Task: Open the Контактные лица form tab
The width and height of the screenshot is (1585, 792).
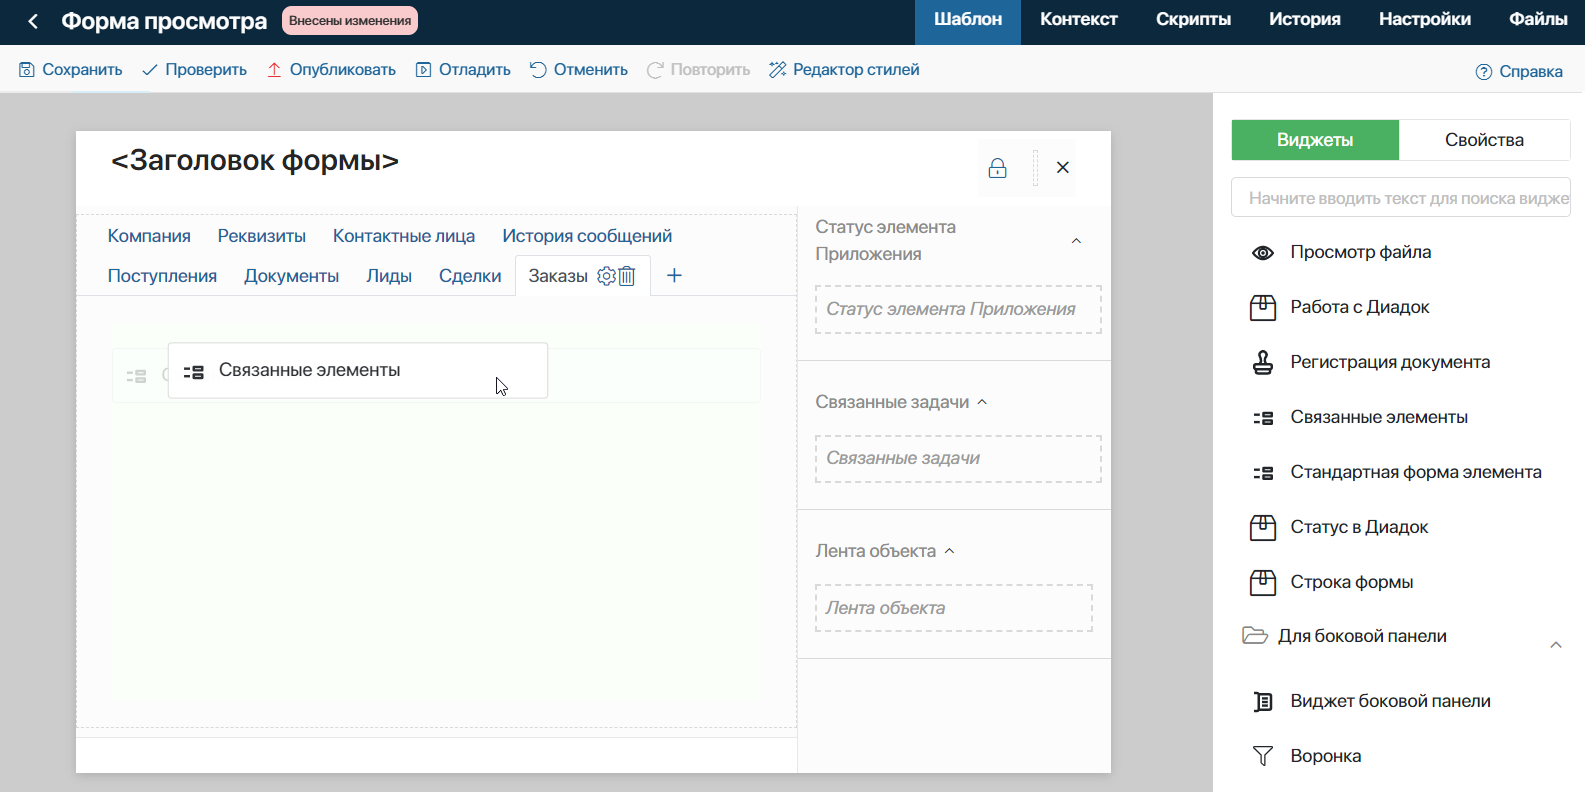Action: [404, 236]
